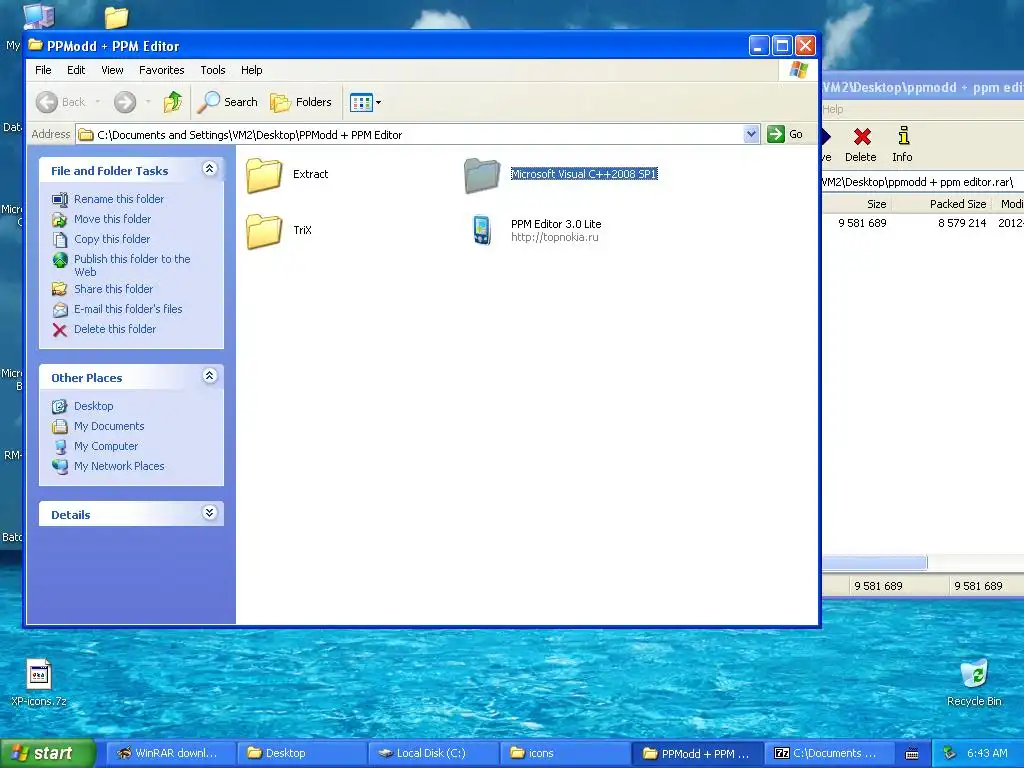Select the TriX folder icon

[264, 231]
